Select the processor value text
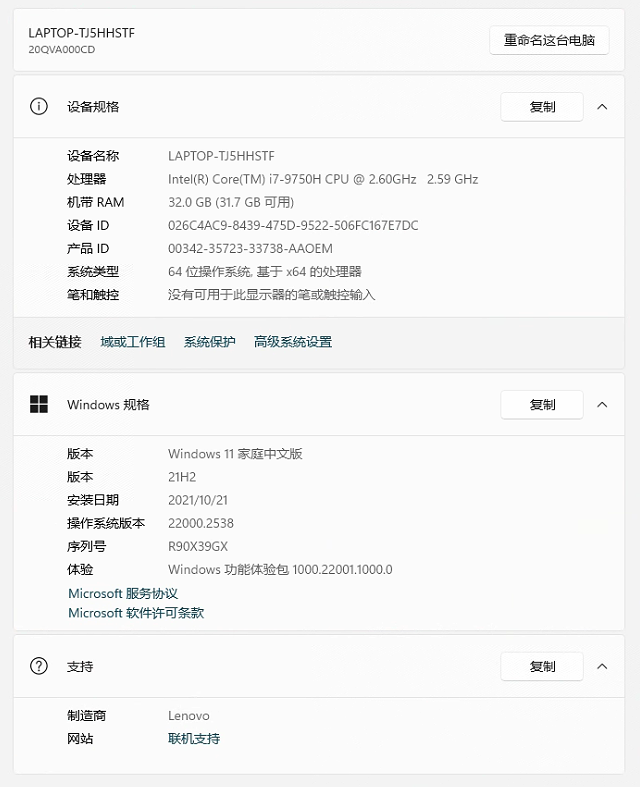 (x=323, y=179)
